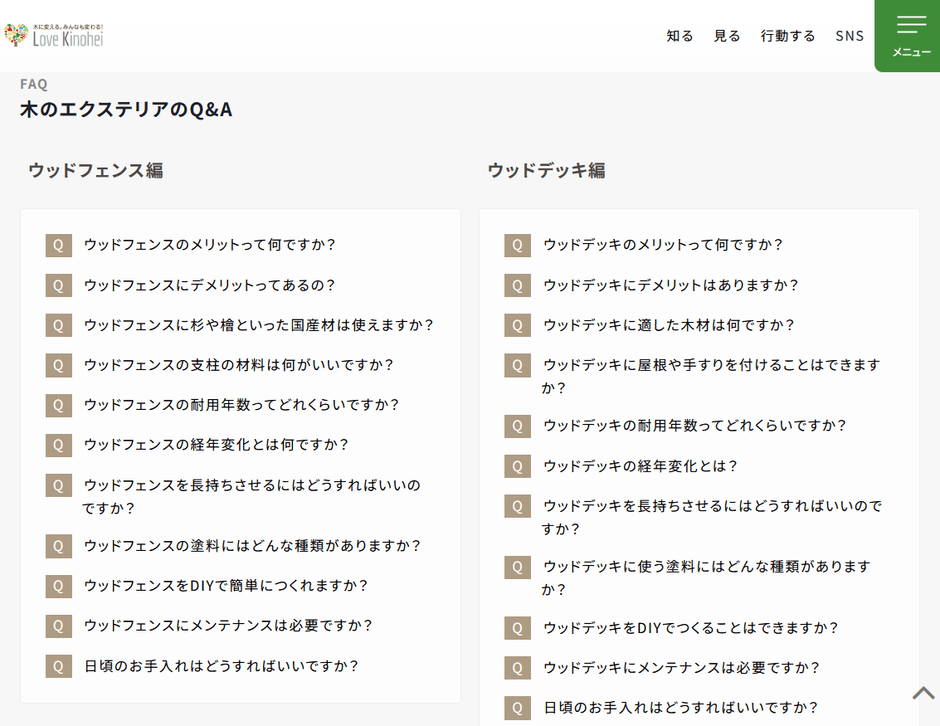
Task: Click the Q icon beside 日頃のお手入れはどうすればいいですか？ in ウッドフェンス編
Action: pos(58,666)
